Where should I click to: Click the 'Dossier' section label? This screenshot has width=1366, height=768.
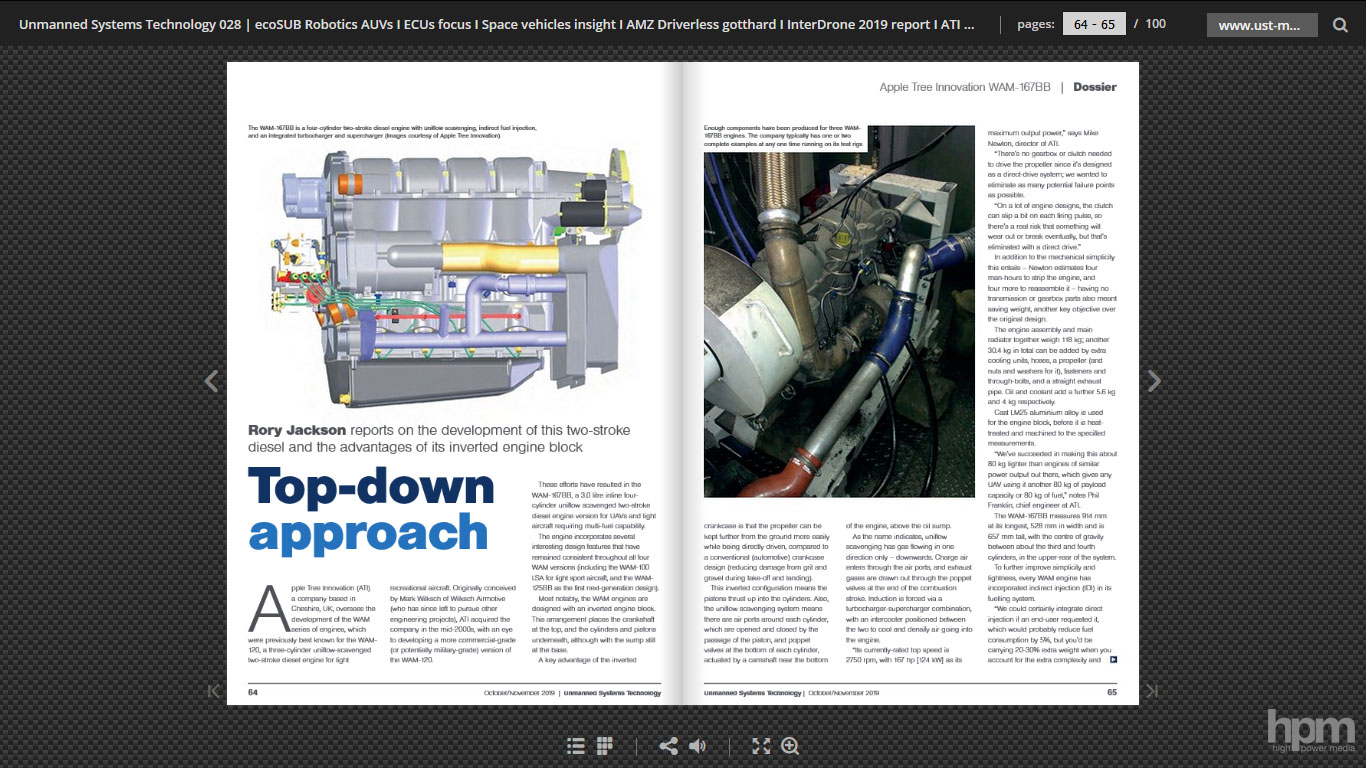(1095, 87)
